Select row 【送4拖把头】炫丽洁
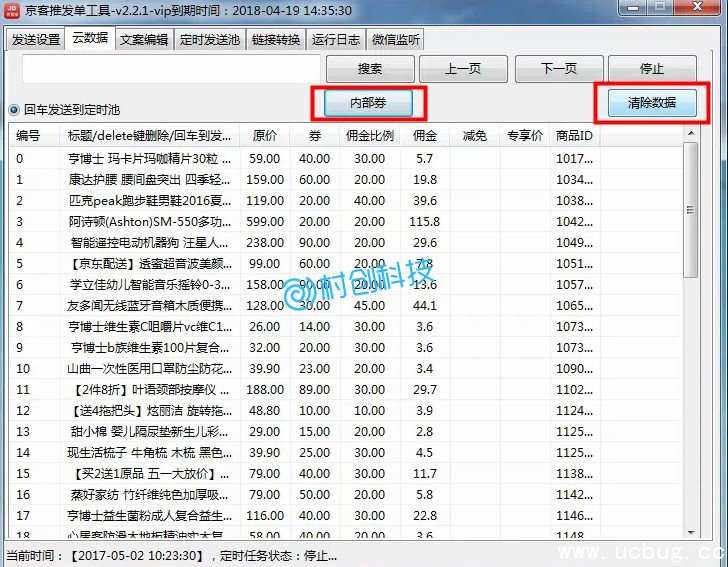The height and width of the screenshot is (567, 728). 346,411
